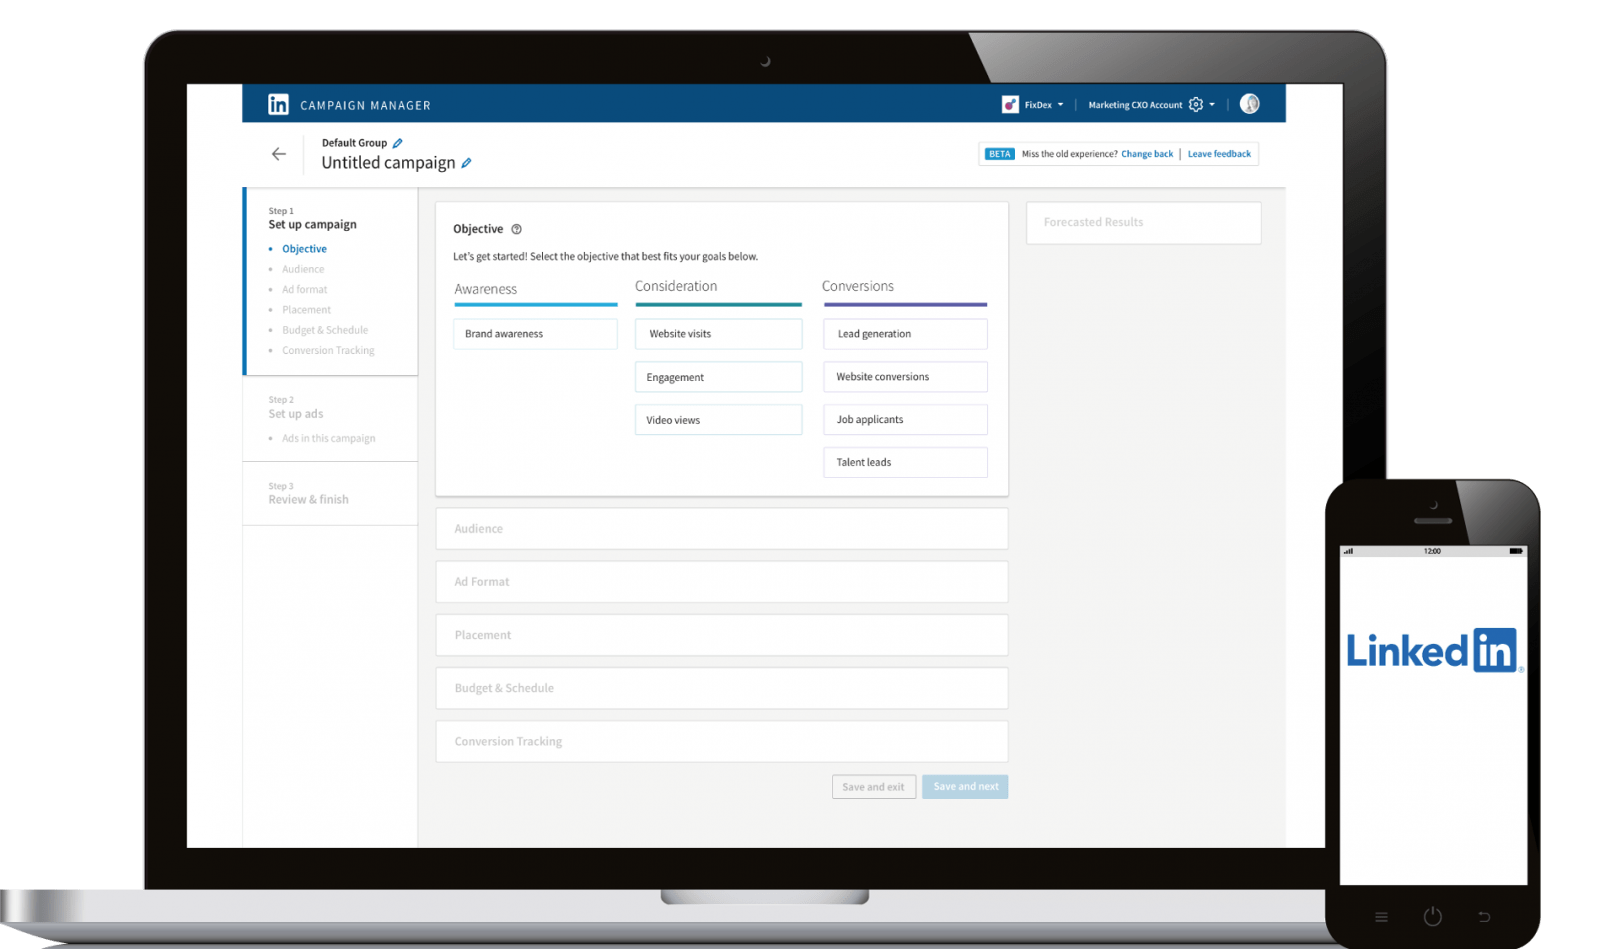Viewport: 1600px width, 949px height.
Task: Select Objective in the sidebar steps
Action: click(x=304, y=249)
